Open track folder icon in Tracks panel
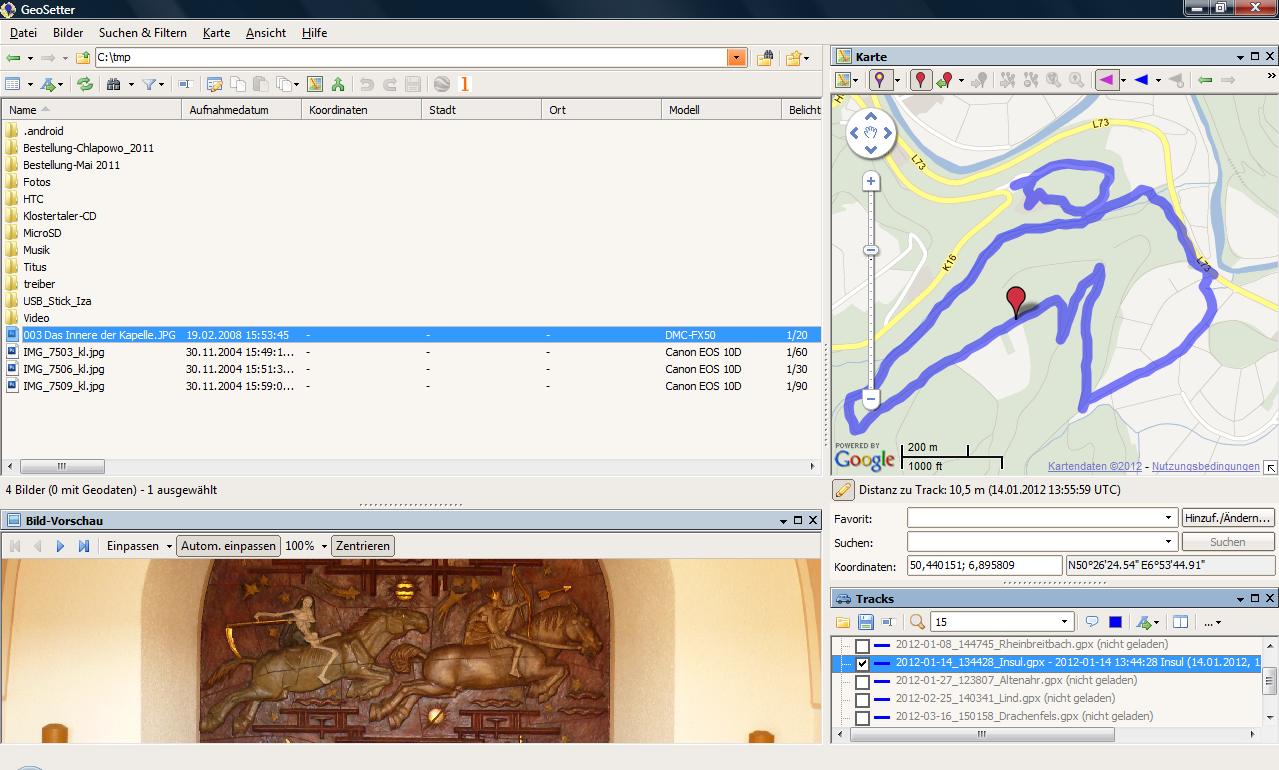The image size is (1279, 770). 843,622
